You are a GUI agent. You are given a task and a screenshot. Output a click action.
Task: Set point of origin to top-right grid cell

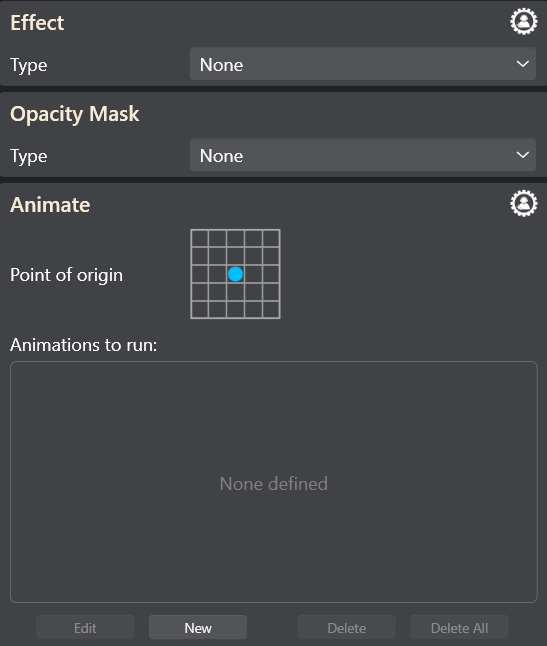(x=271, y=239)
